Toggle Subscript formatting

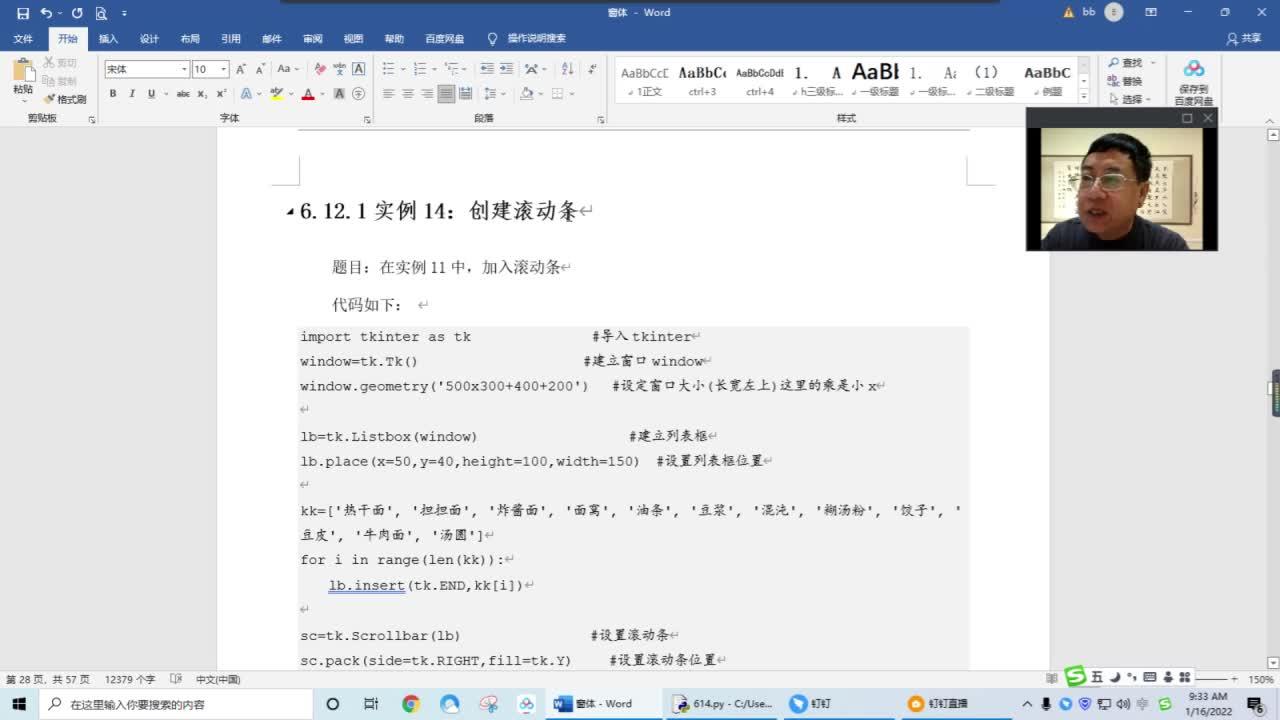click(202, 94)
